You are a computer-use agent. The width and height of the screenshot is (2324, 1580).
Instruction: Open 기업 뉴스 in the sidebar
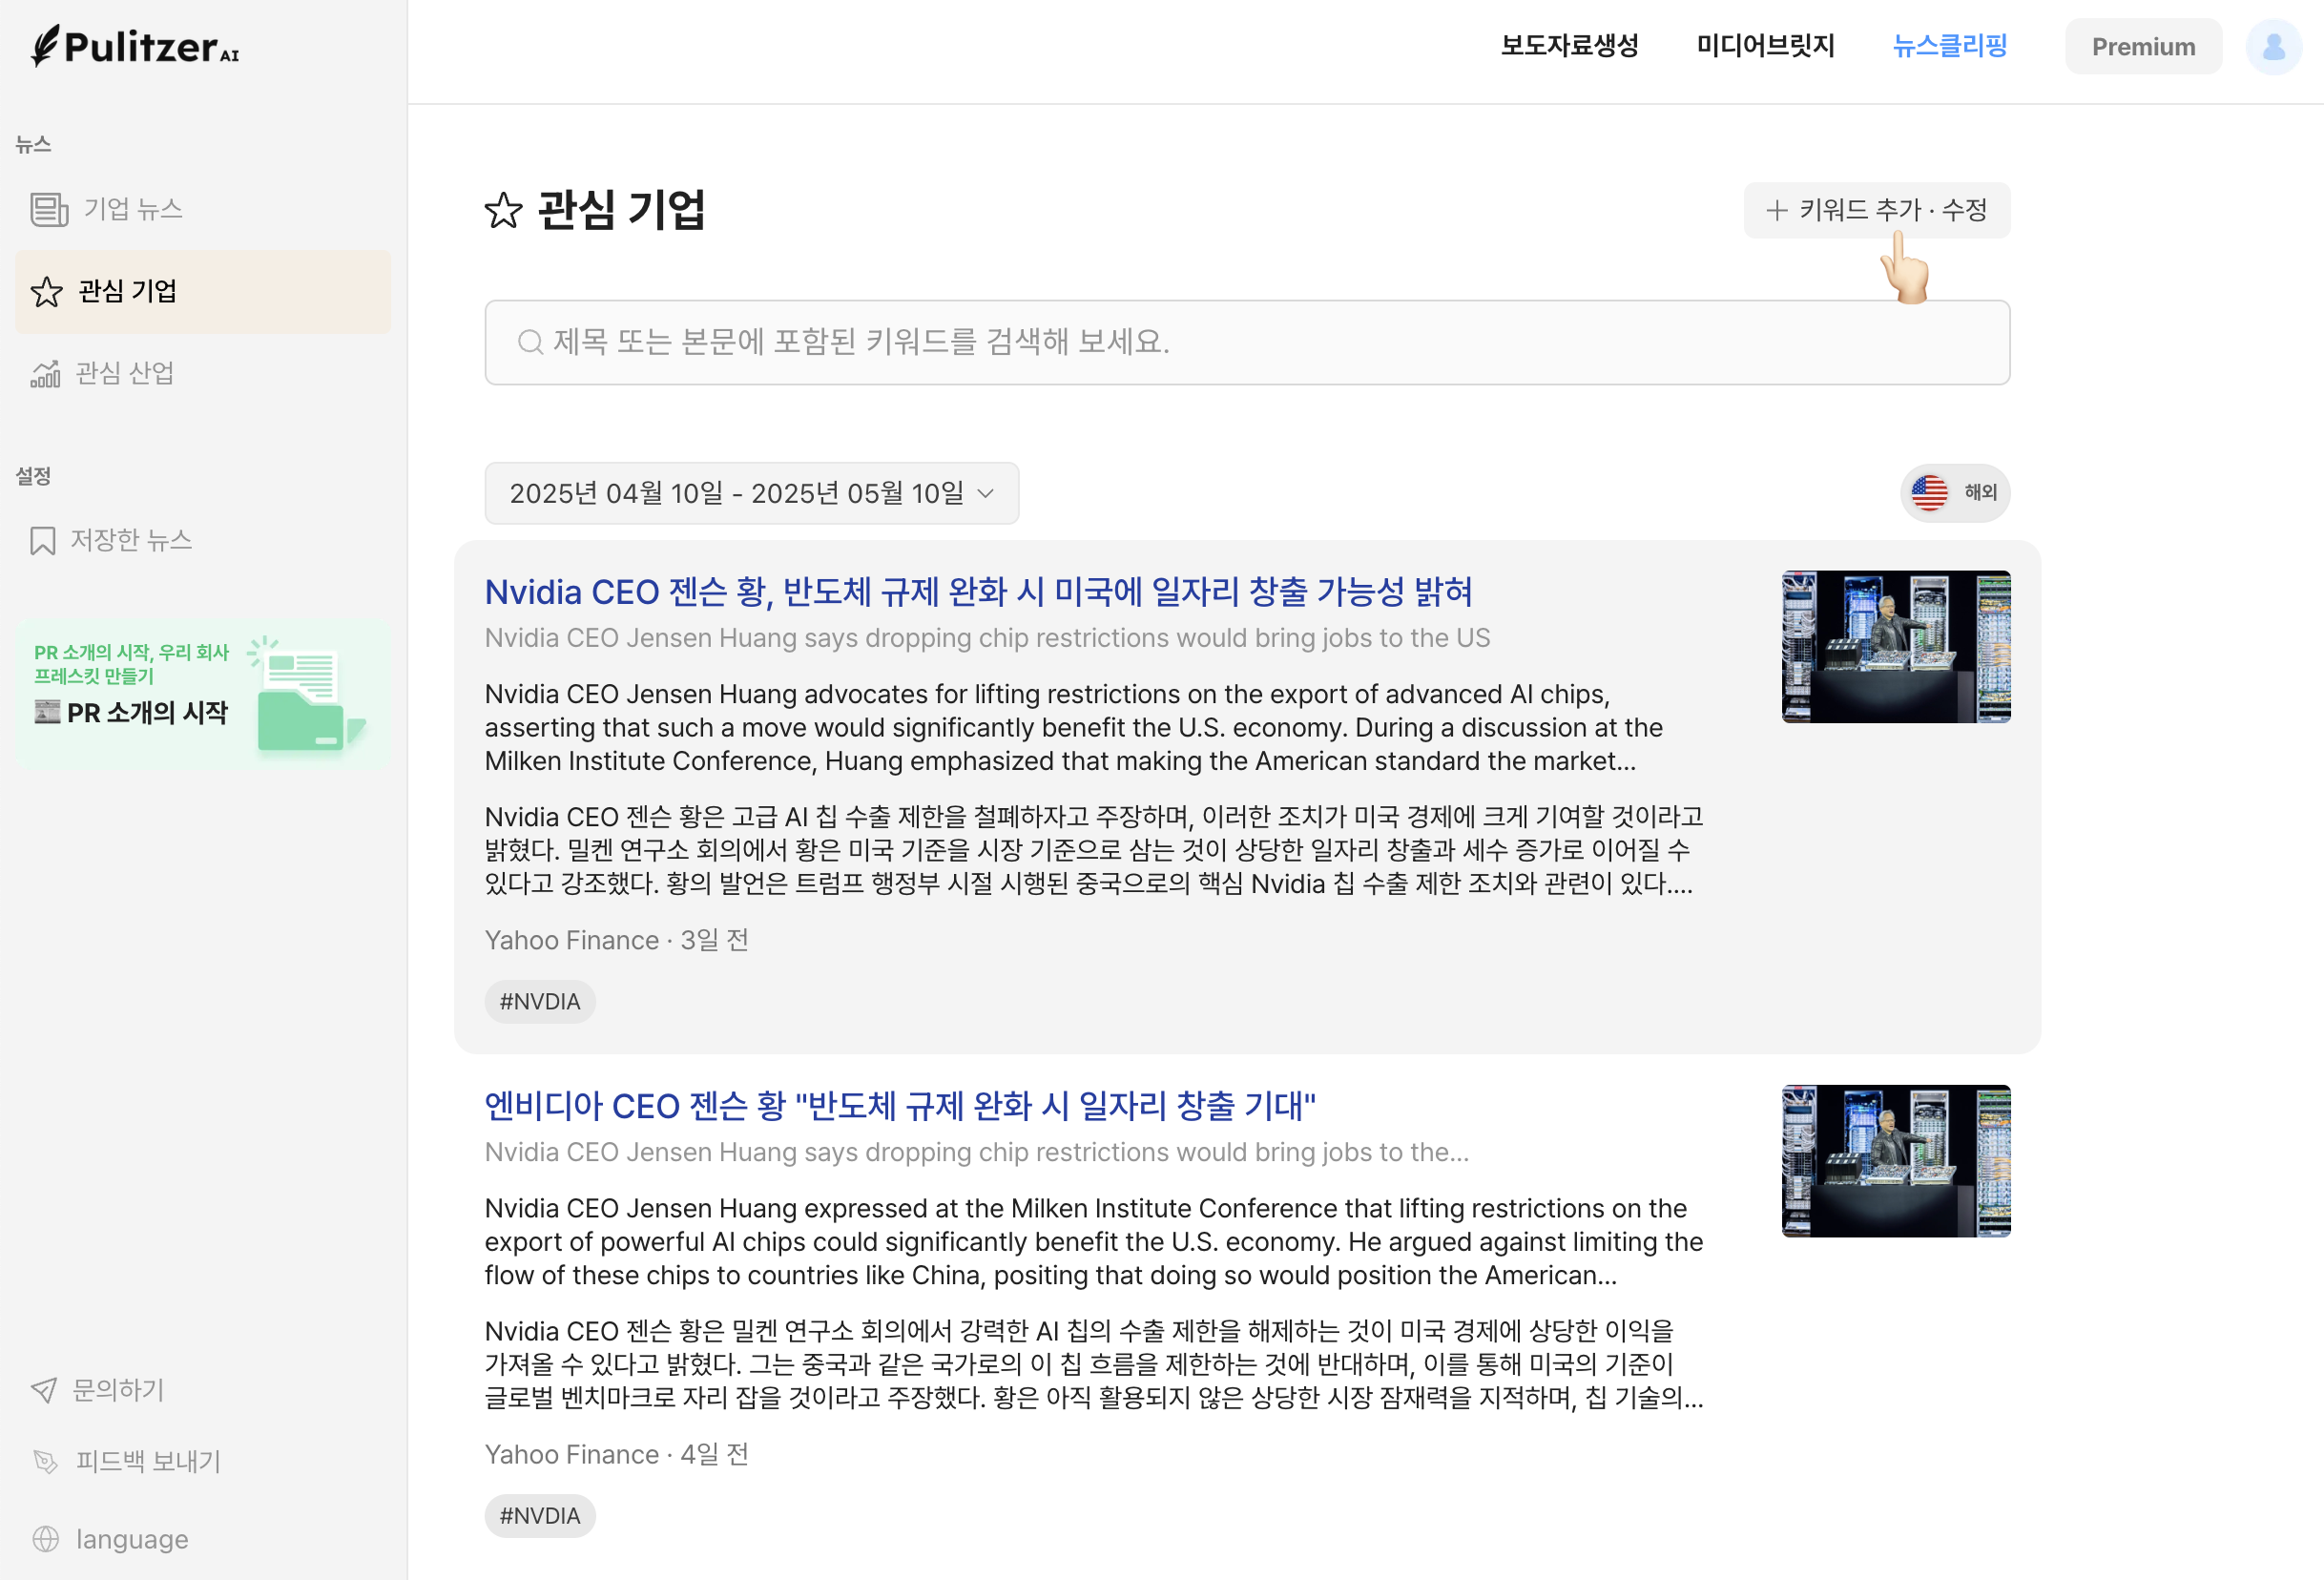(x=106, y=209)
